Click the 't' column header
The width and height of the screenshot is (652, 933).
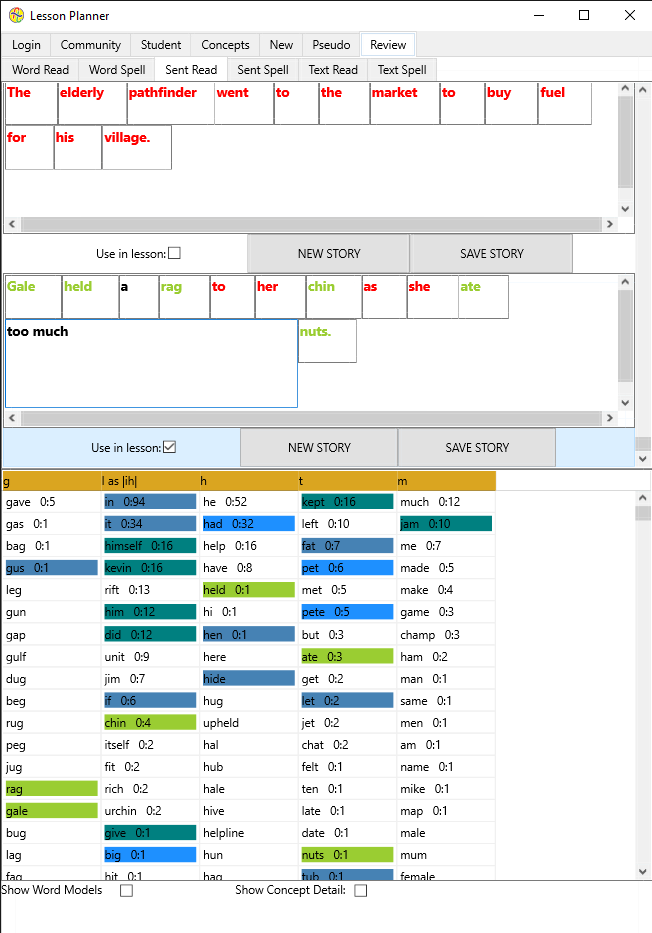click(348, 481)
